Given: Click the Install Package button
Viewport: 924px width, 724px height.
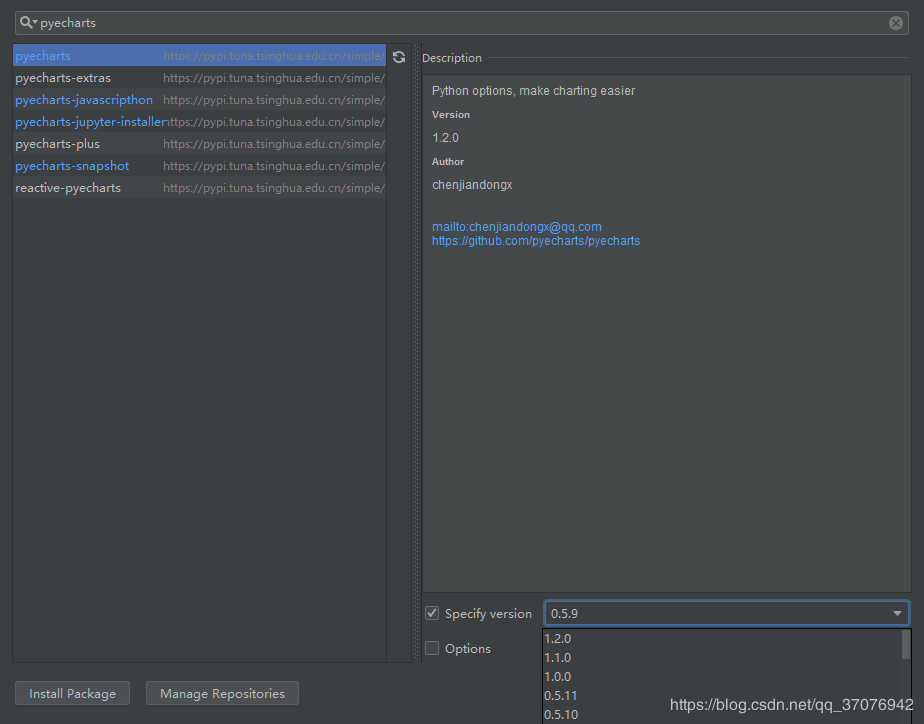Looking at the screenshot, I should pos(72,693).
